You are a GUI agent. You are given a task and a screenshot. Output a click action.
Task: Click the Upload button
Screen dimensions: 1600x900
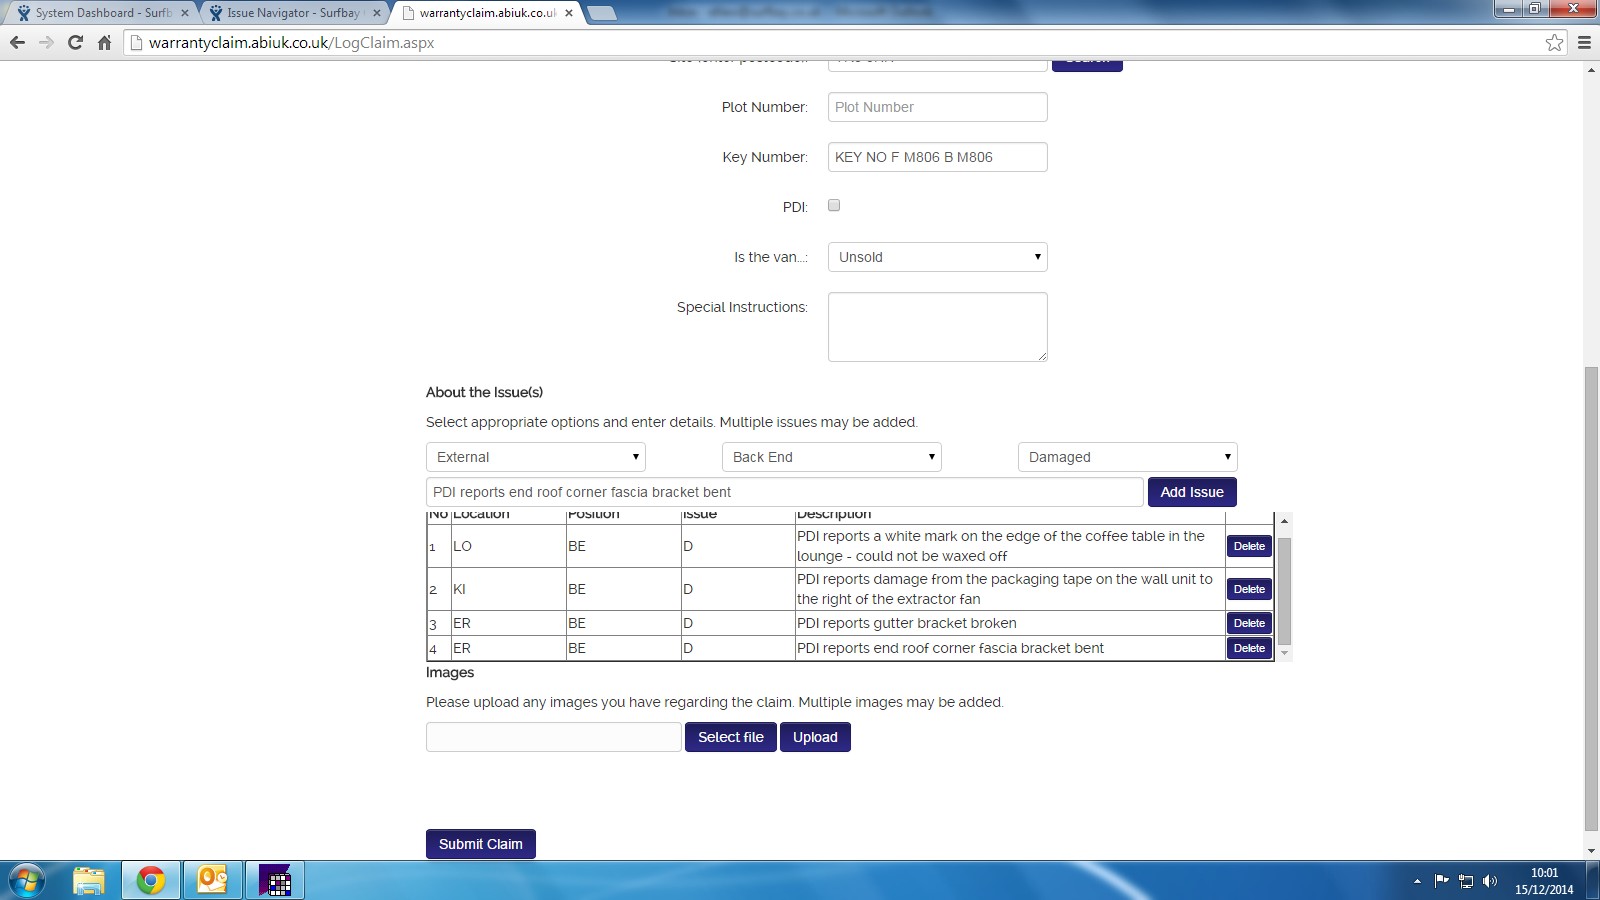[x=815, y=737]
